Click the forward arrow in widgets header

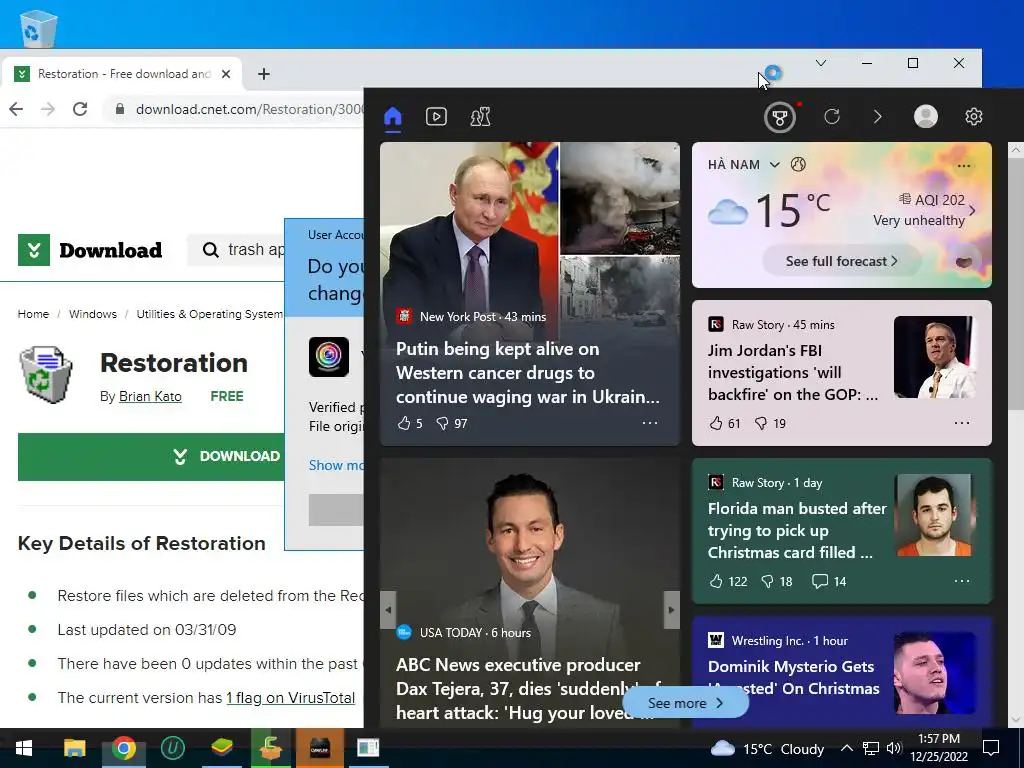coord(877,117)
